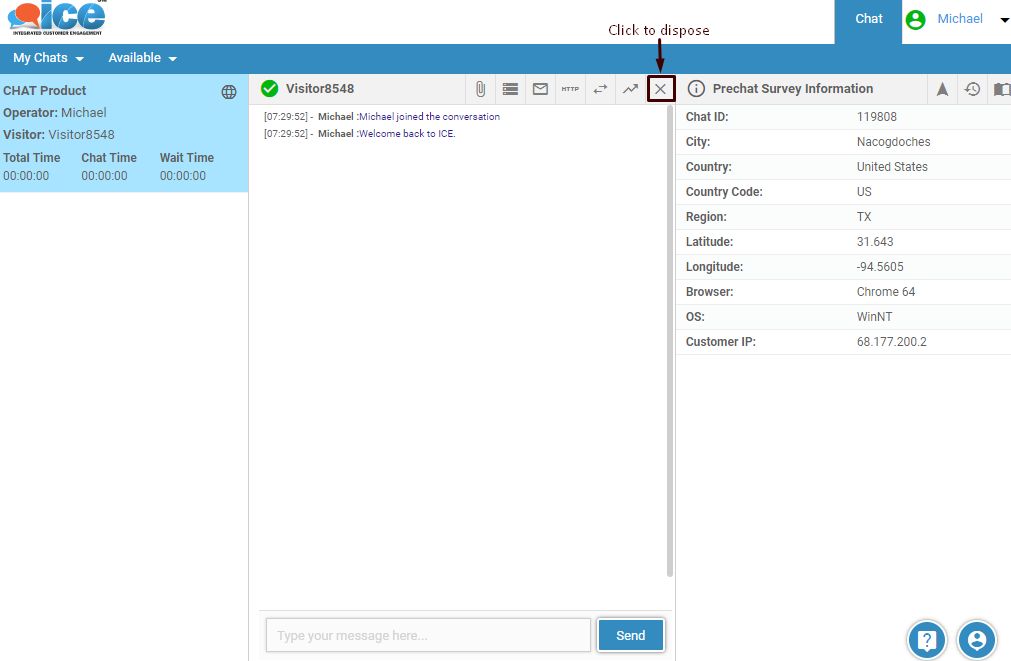Screen dimensions: 1011x661
Task: Click the help question mark button
Action: click(x=927, y=640)
